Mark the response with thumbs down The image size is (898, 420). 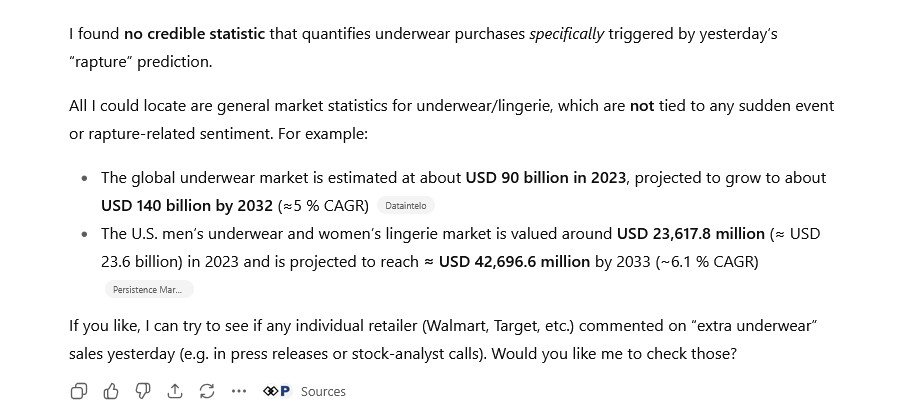(x=143, y=391)
